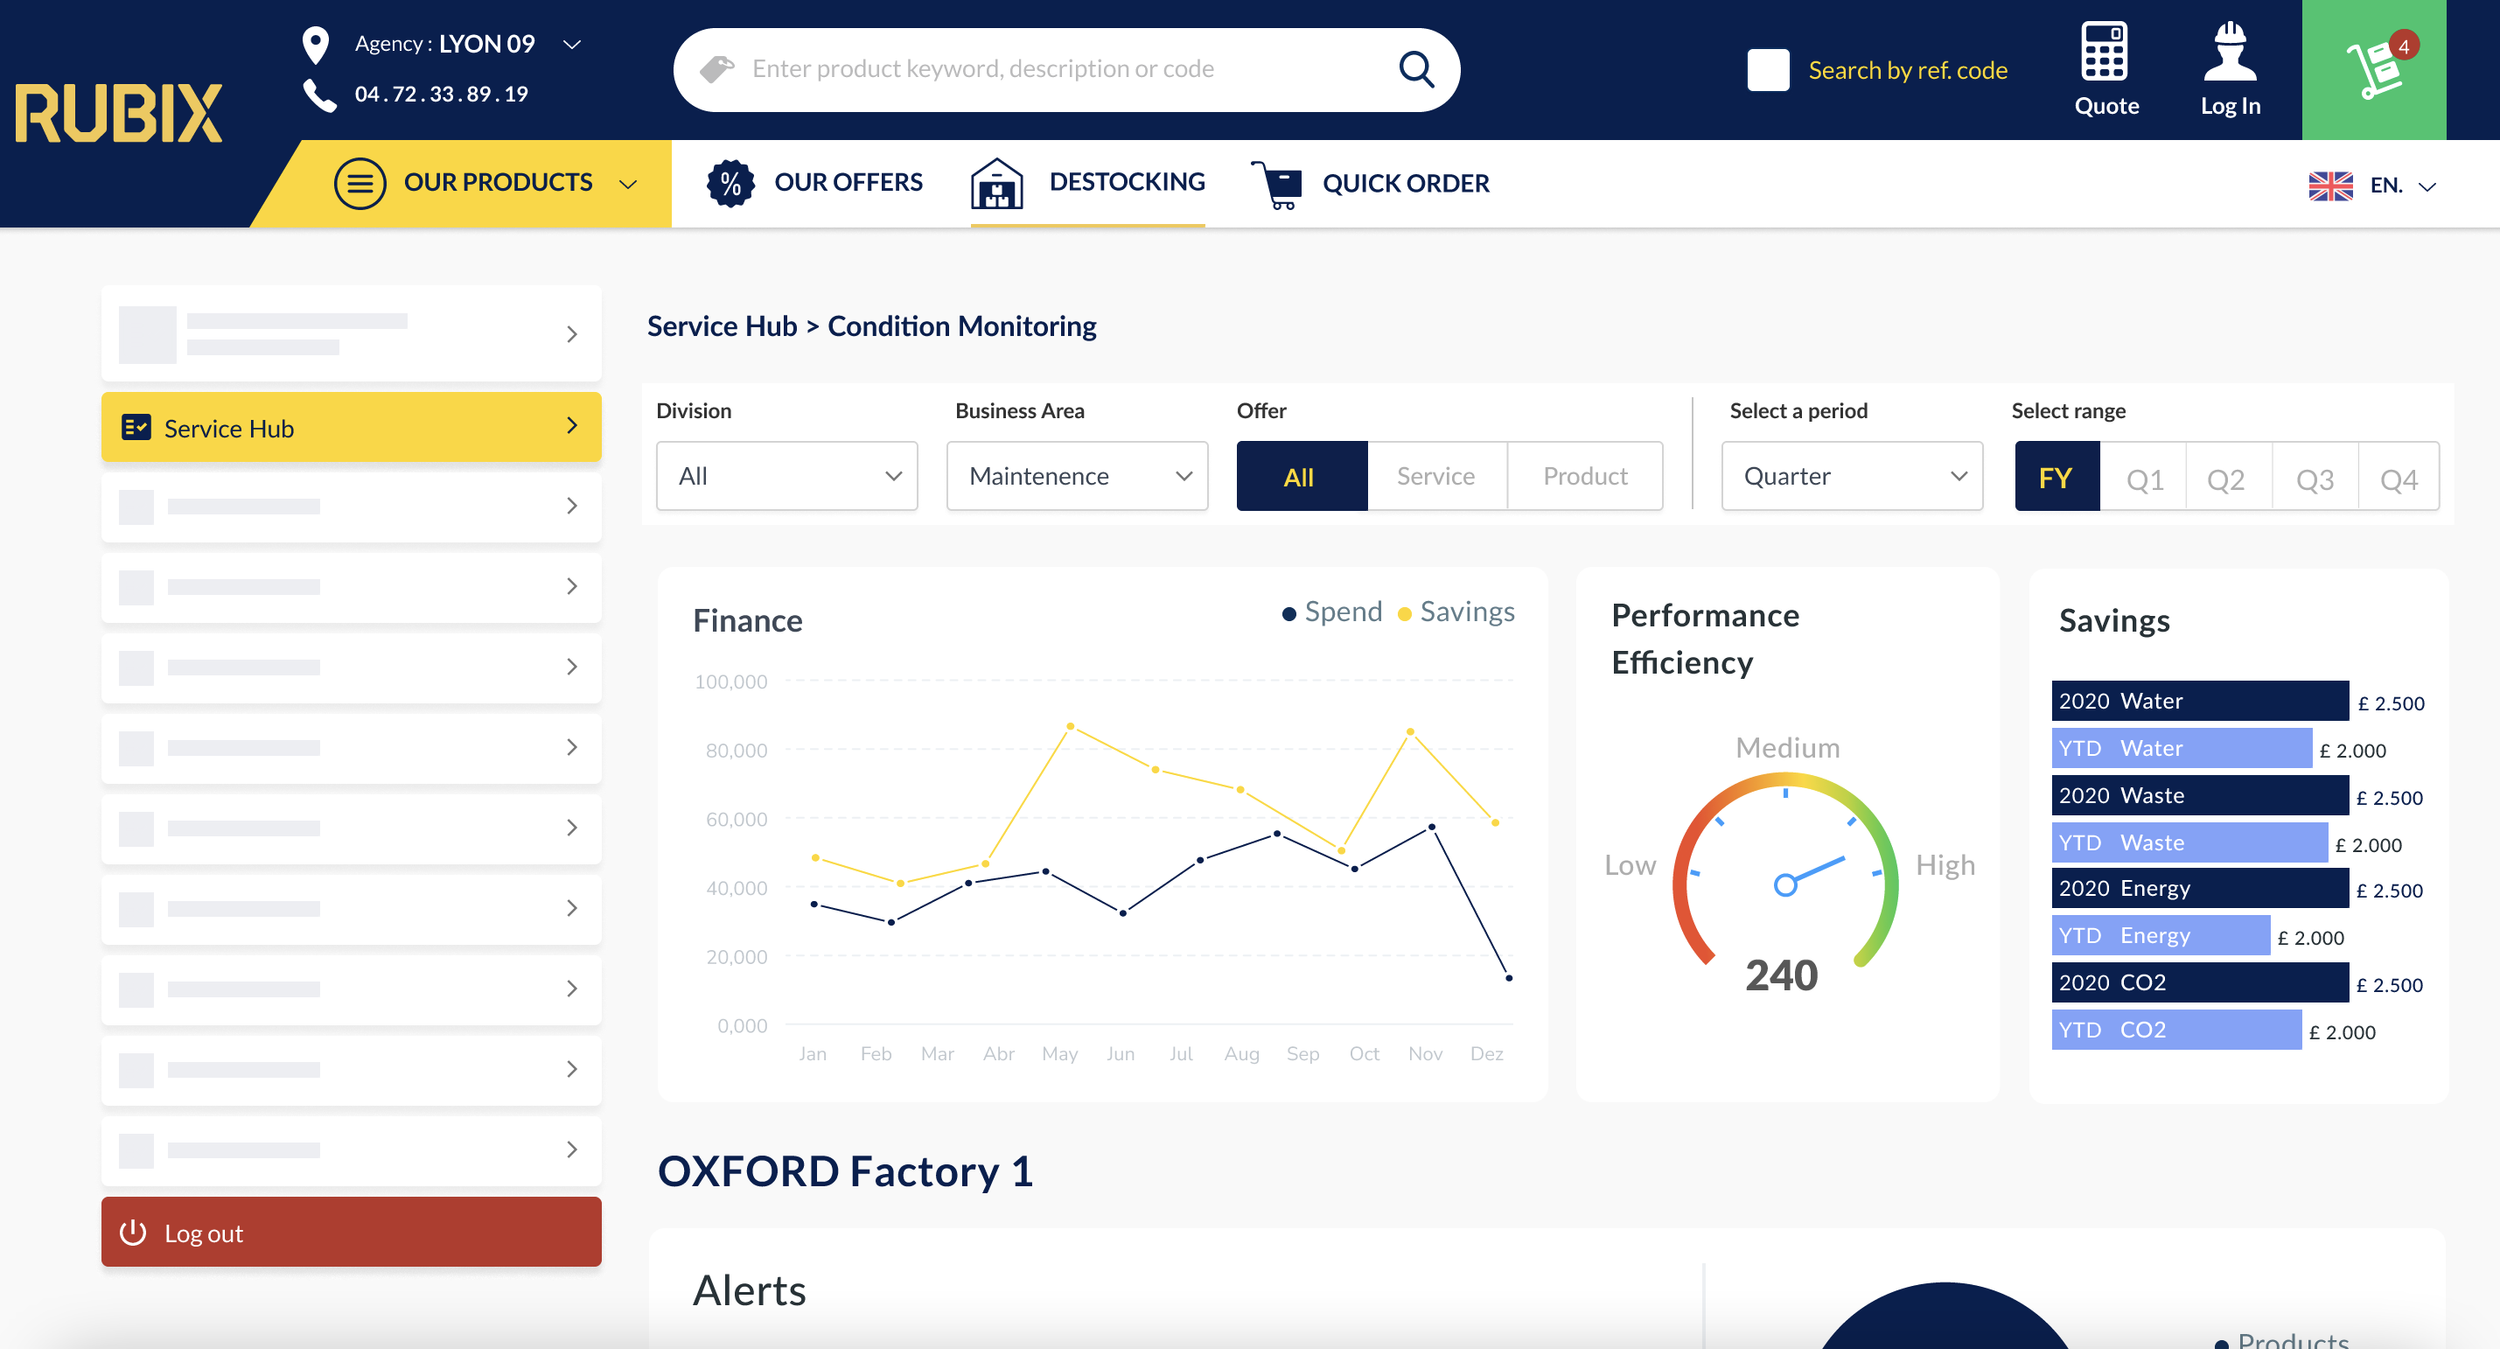Click the RUBIX logo
This screenshot has width=2500, height=1349.
point(118,113)
